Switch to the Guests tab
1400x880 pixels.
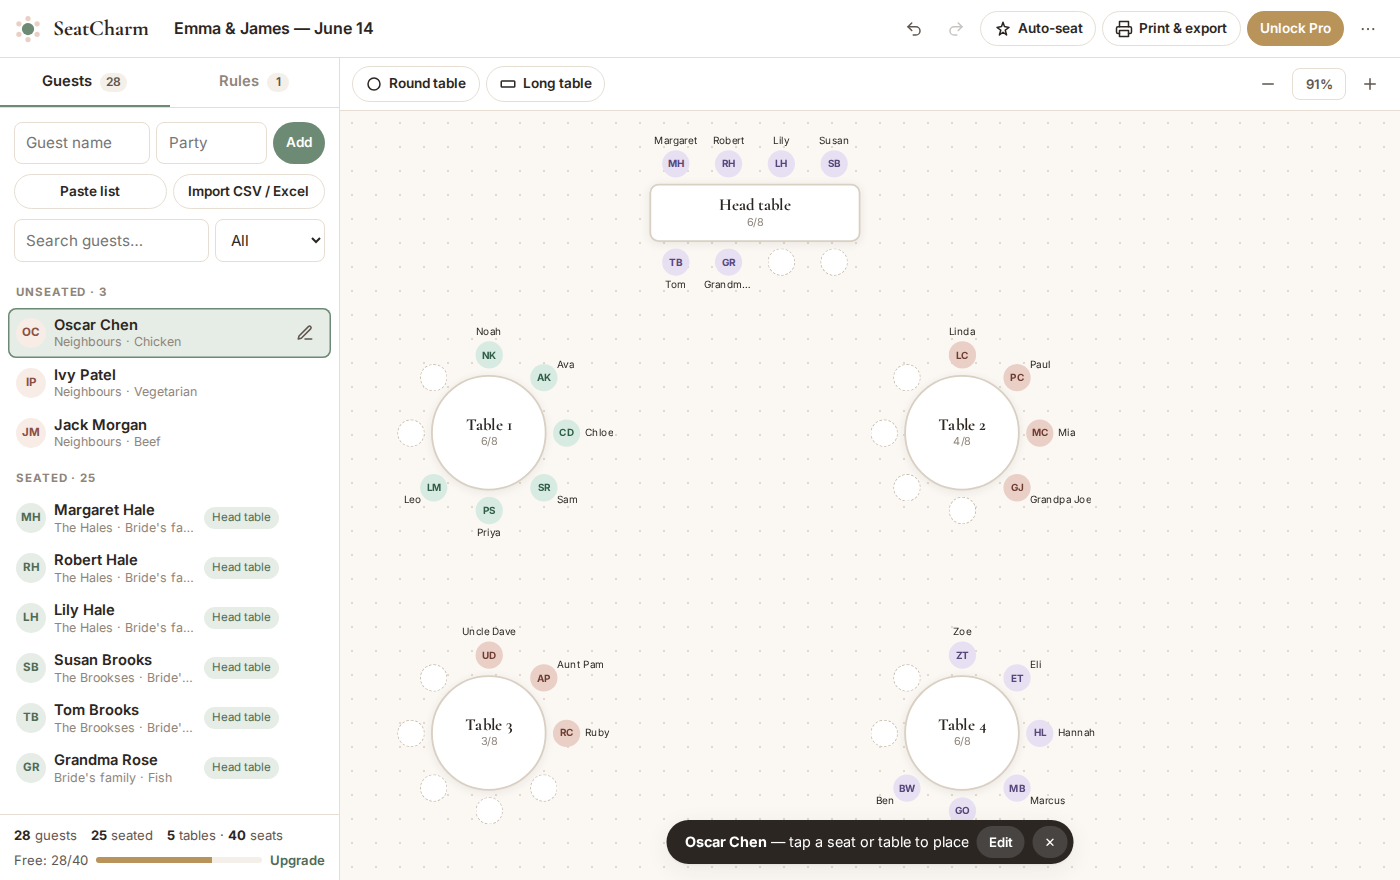[x=84, y=81]
